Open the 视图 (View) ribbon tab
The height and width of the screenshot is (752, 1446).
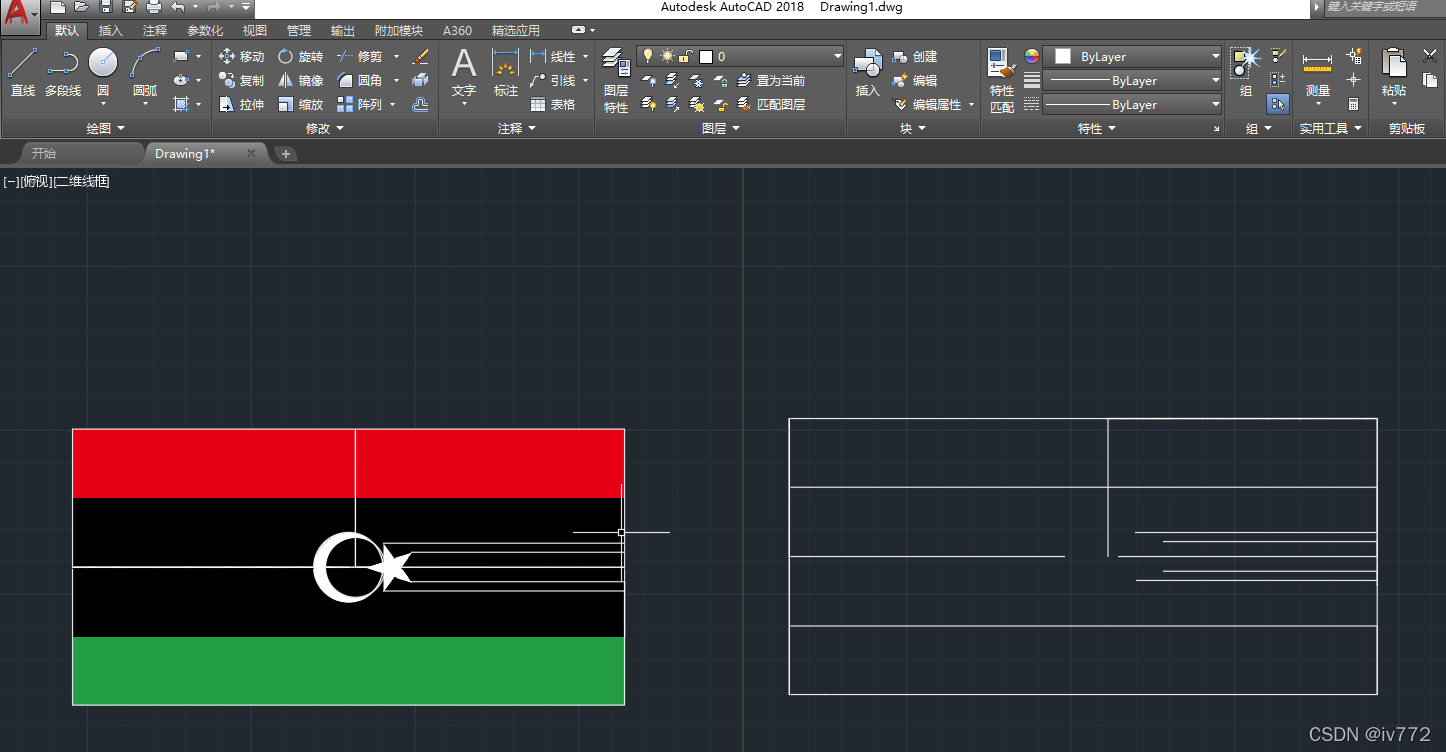tap(255, 31)
